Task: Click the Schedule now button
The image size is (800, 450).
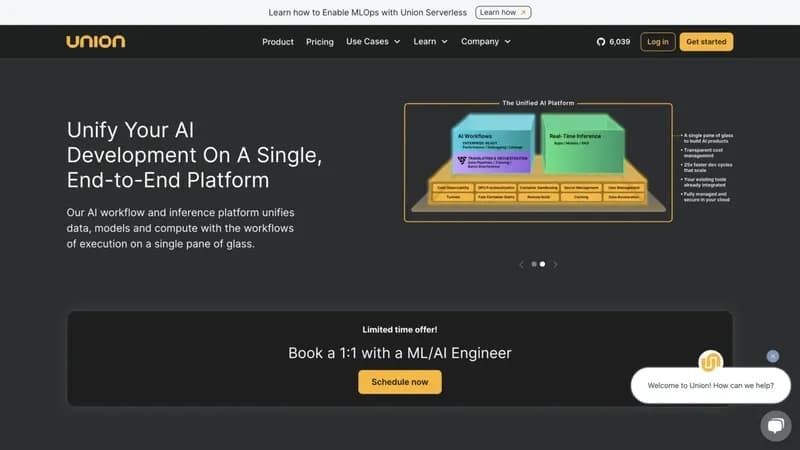Action: click(399, 382)
